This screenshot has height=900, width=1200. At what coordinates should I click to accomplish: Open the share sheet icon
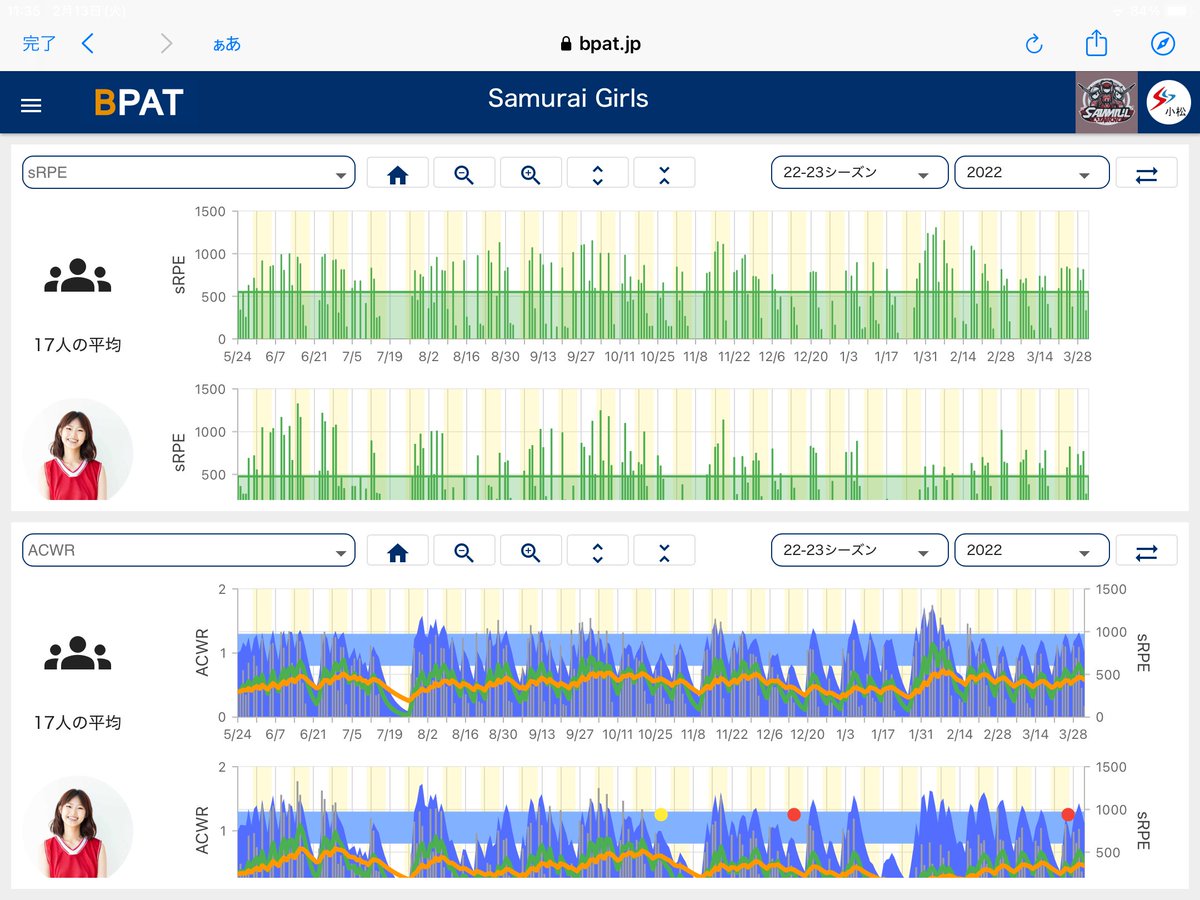pyautogui.click(x=1097, y=42)
